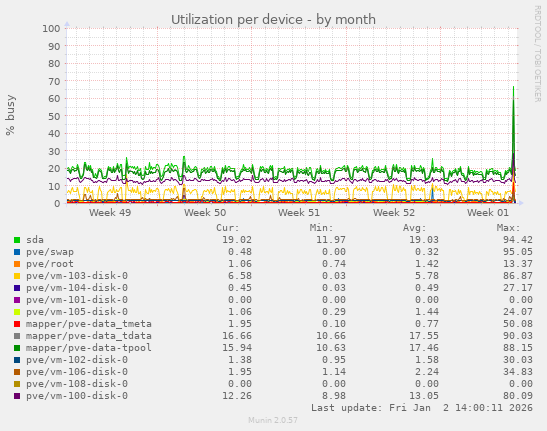
Task: Click the 'Week 49' x-axis label
Action: pos(110,213)
